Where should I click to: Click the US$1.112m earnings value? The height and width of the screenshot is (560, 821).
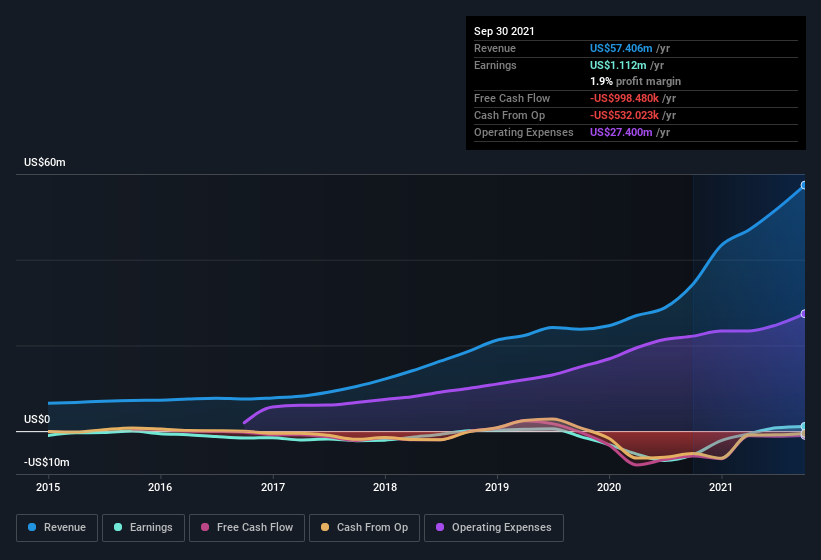[x=618, y=65]
